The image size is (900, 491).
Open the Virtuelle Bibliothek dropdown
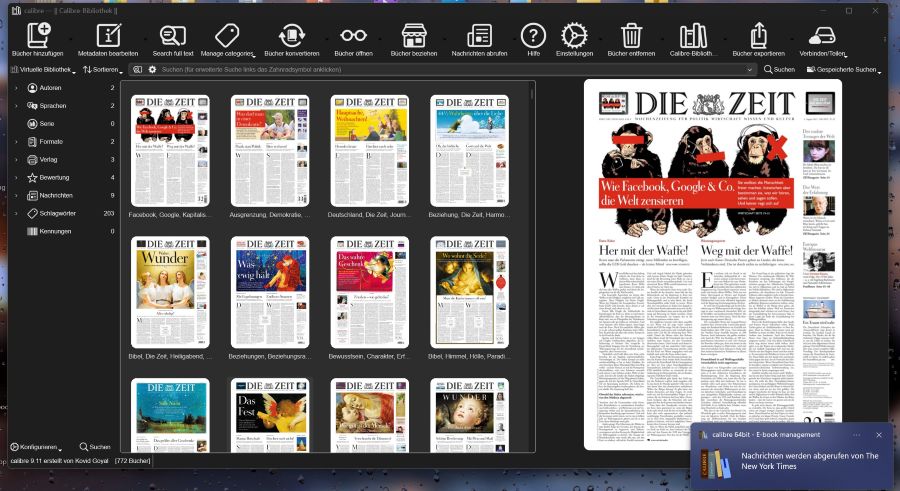coord(43,69)
